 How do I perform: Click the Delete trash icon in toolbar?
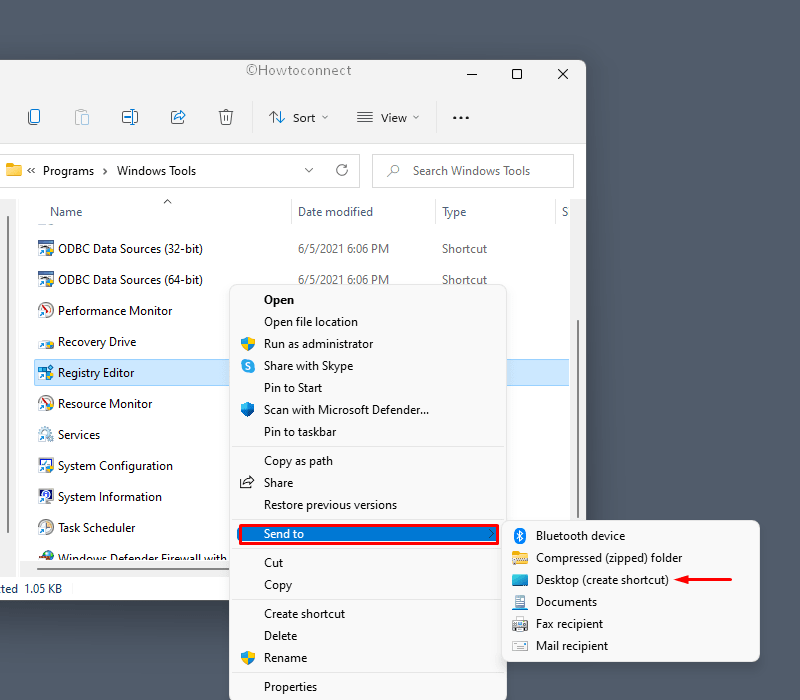click(226, 117)
